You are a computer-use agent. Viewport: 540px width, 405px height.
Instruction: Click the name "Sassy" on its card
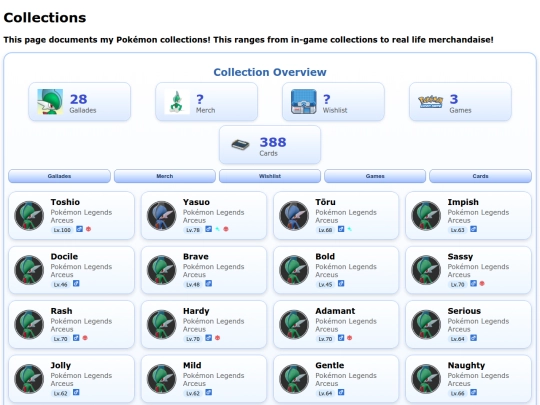coord(460,257)
